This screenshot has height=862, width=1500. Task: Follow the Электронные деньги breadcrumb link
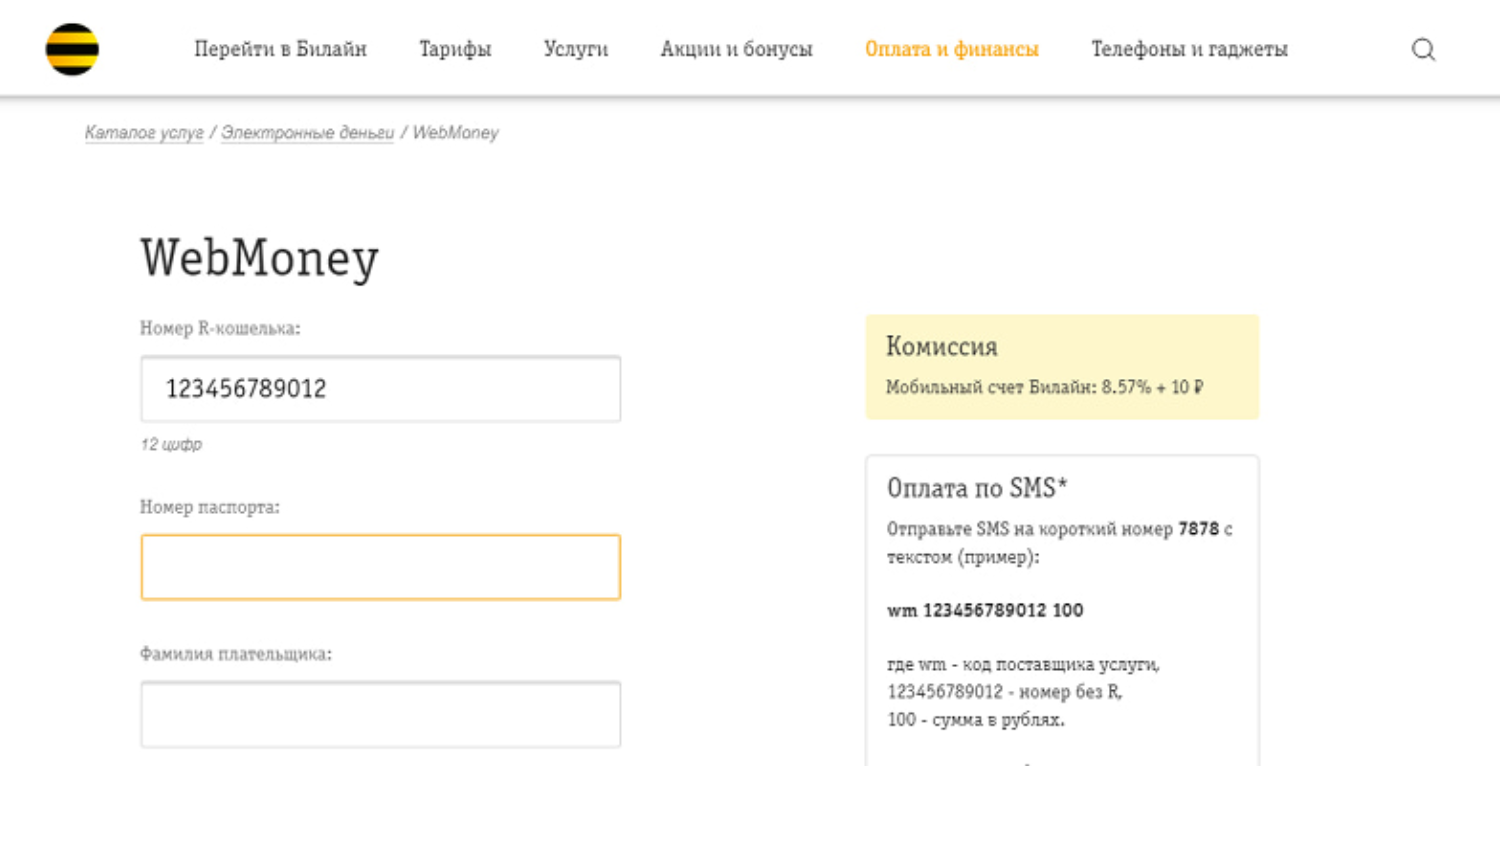[307, 133]
